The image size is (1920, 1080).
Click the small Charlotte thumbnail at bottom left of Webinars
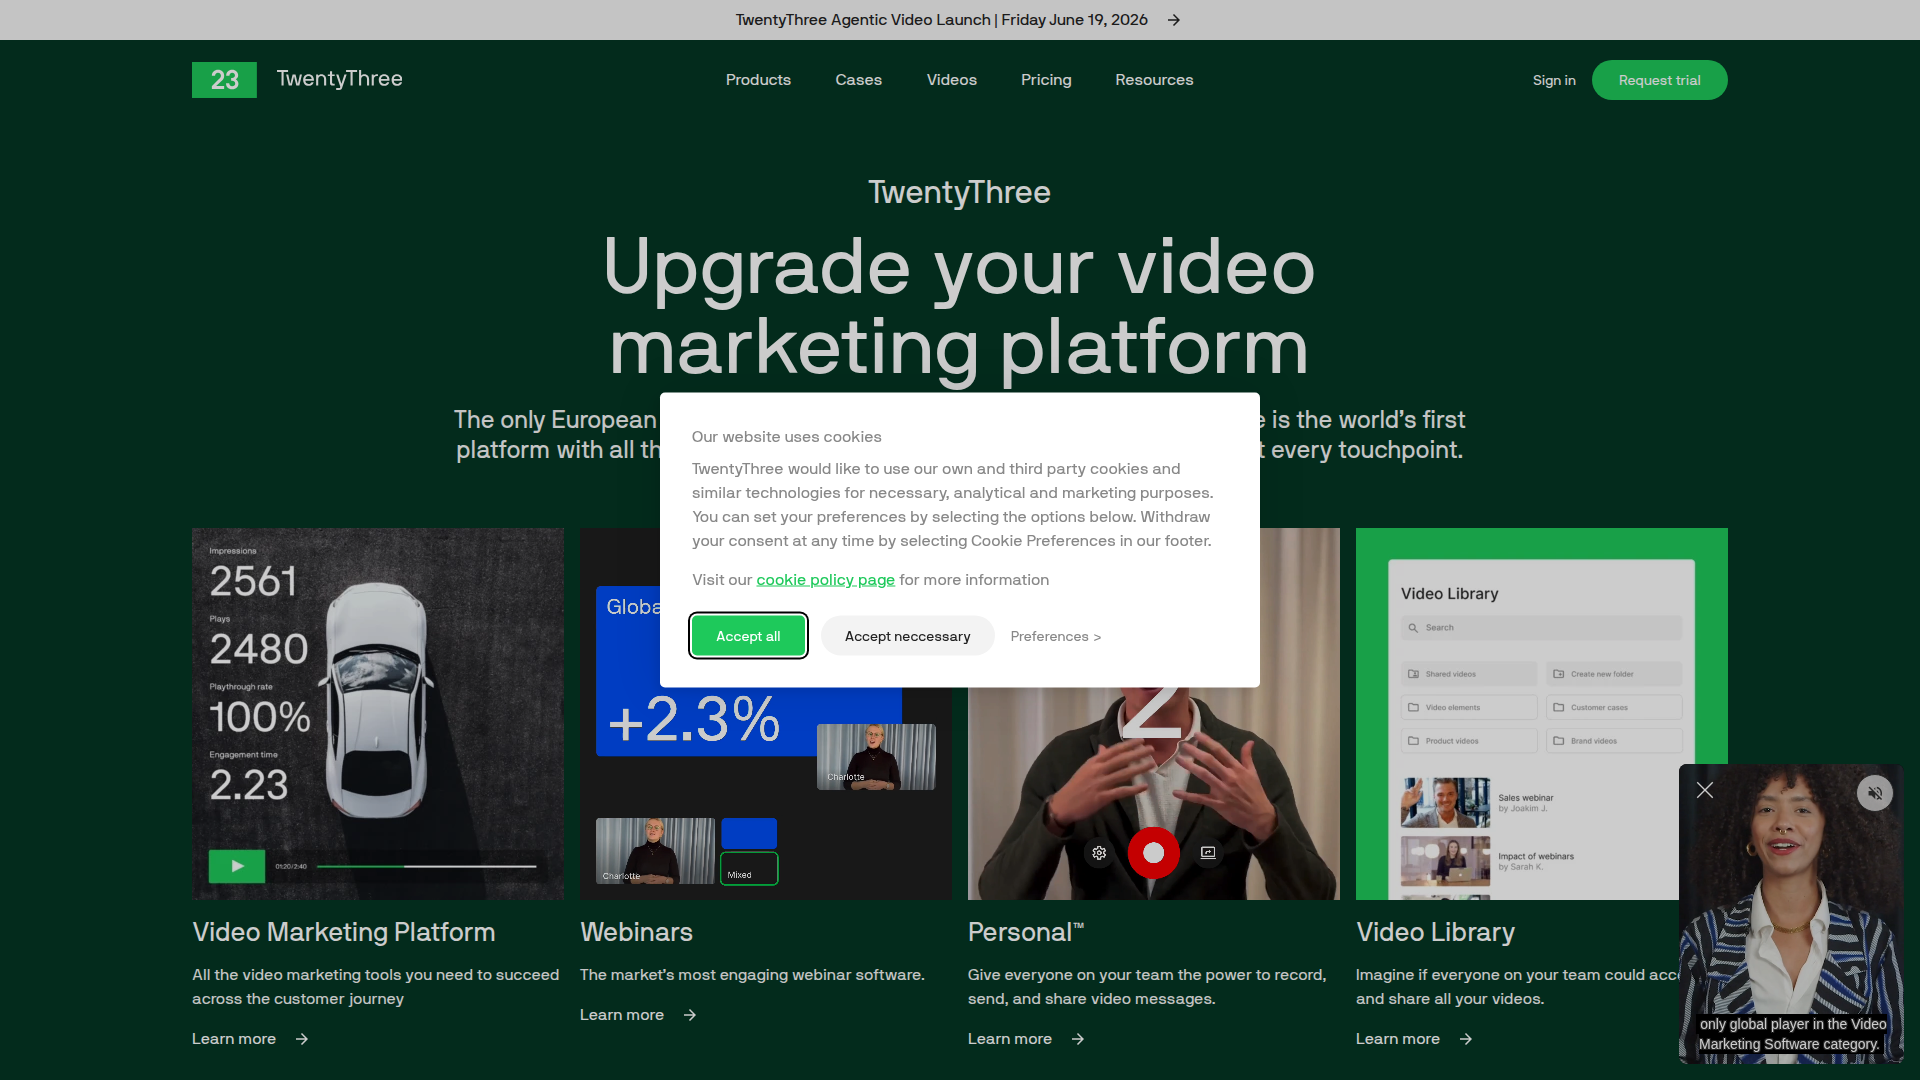tap(655, 851)
